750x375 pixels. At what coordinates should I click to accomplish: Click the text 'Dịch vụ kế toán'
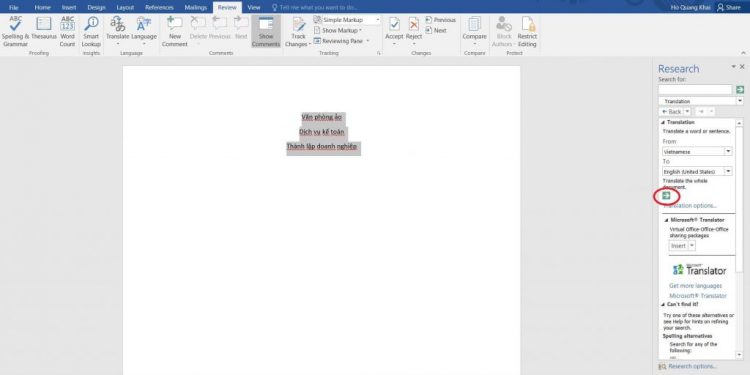point(321,132)
